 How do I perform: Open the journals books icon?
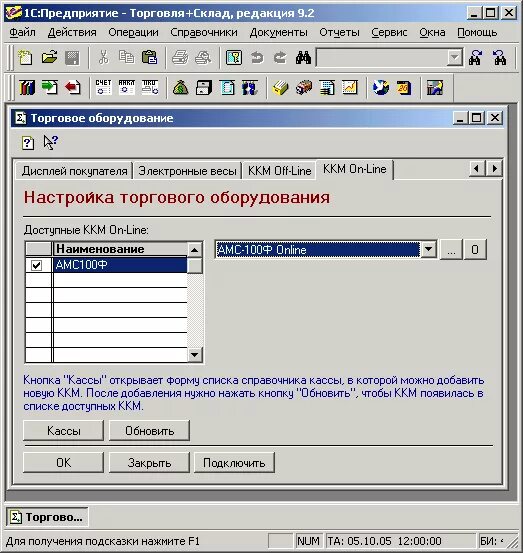pyautogui.click(x=26, y=87)
